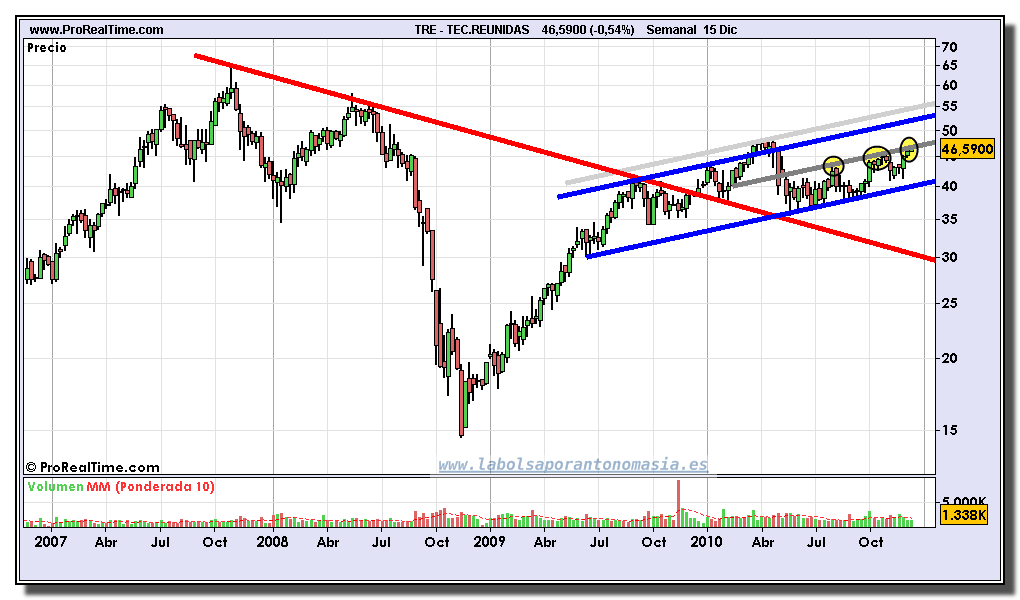This screenshot has width=1020, height=600.
Task: Click the red MM (Ponderada 10) legend
Action: pyautogui.click(x=151, y=487)
